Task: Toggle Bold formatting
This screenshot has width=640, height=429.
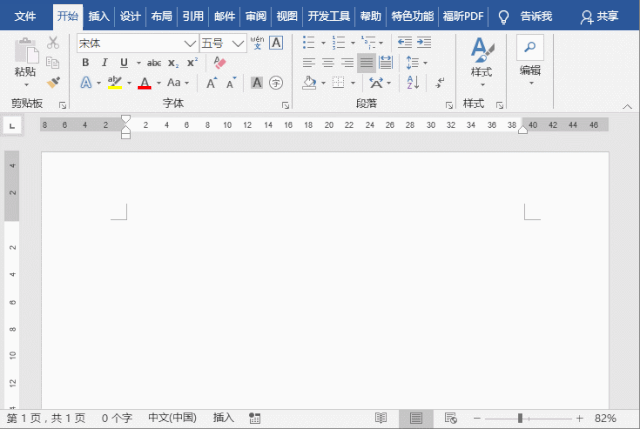Action: pyautogui.click(x=85, y=62)
